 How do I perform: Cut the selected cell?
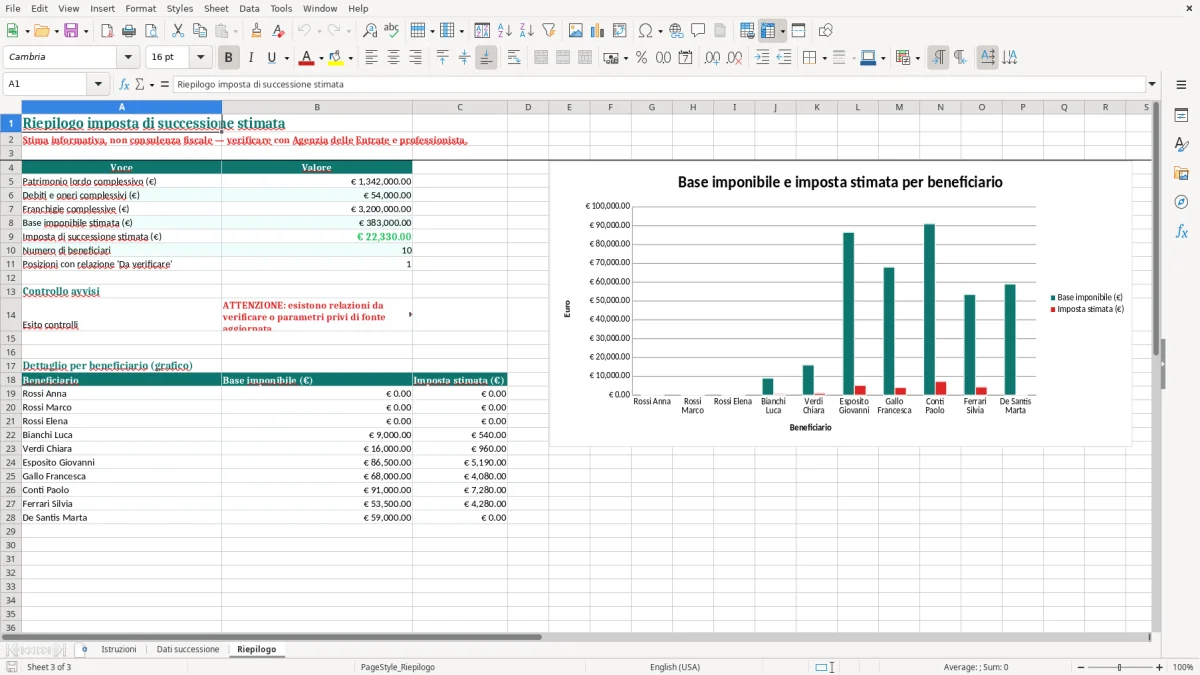click(x=178, y=31)
